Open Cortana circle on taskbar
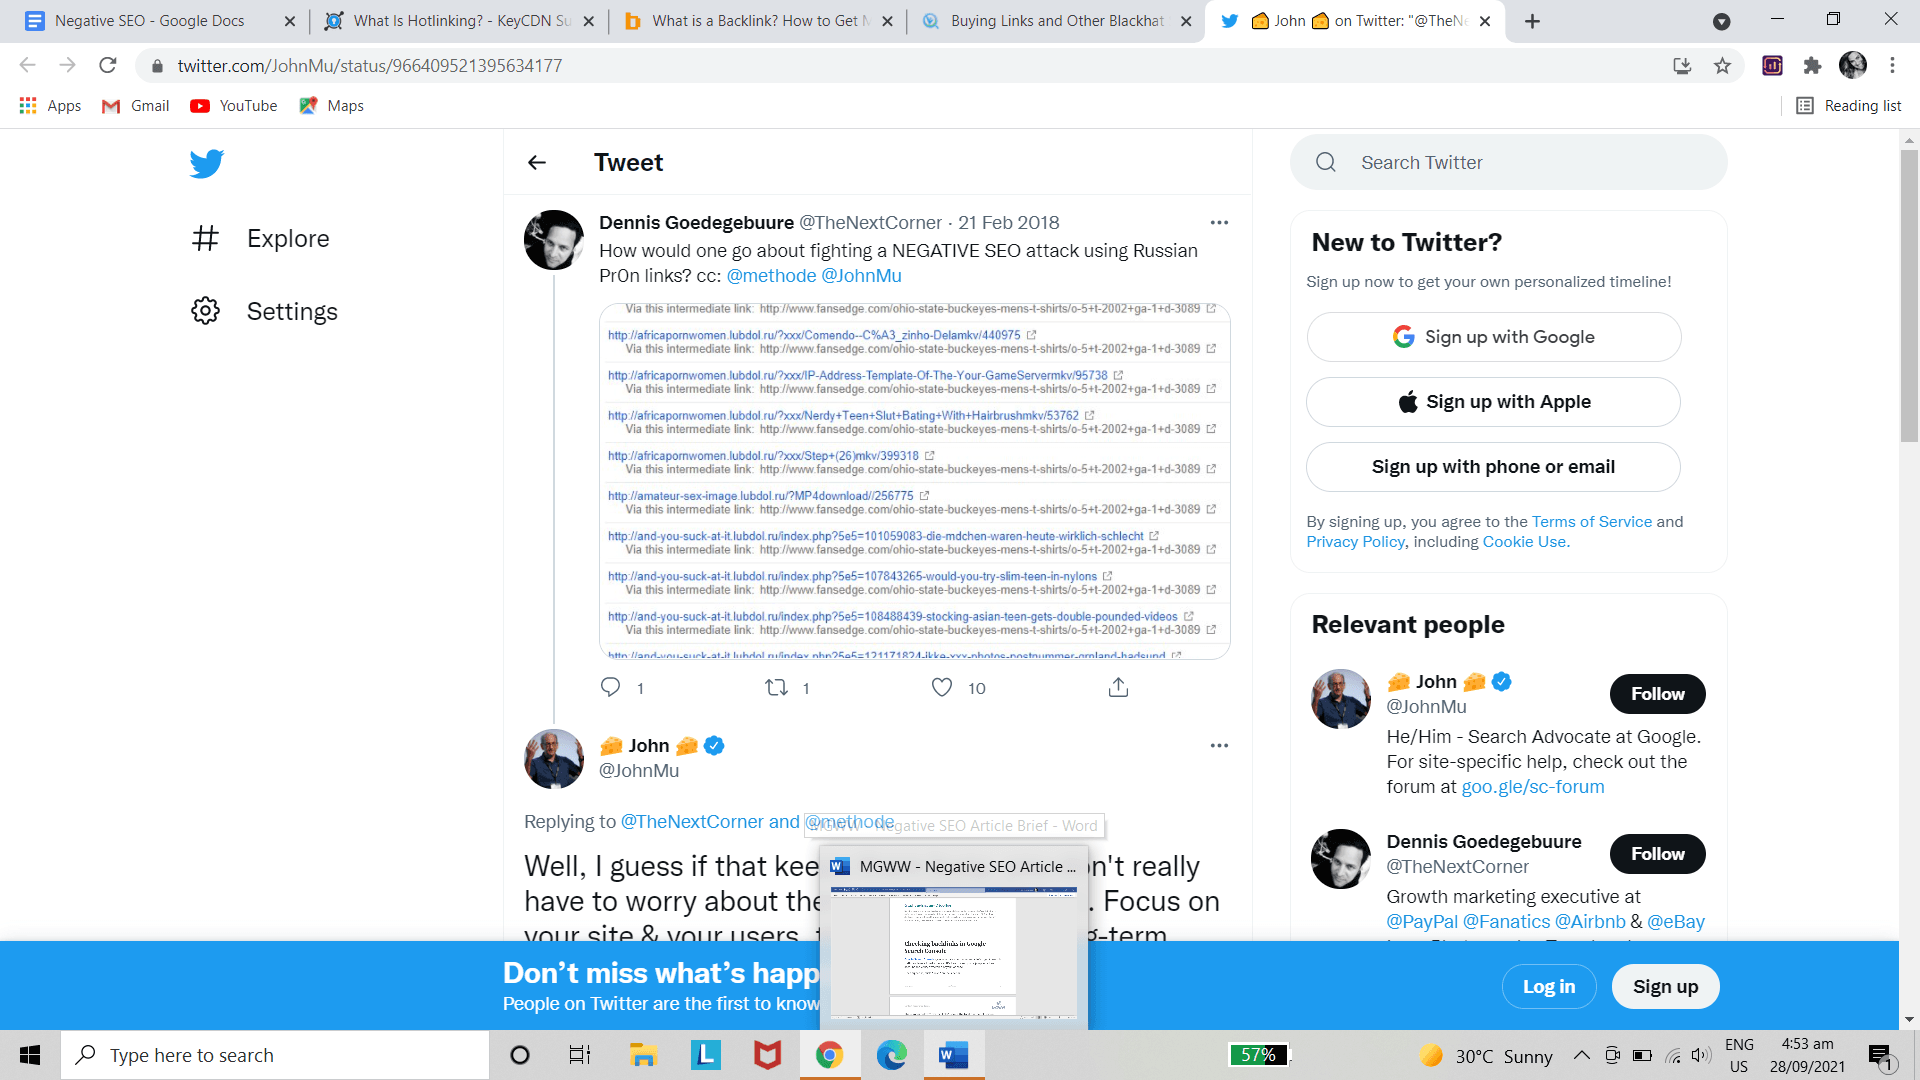The image size is (1920, 1080). (x=519, y=1055)
